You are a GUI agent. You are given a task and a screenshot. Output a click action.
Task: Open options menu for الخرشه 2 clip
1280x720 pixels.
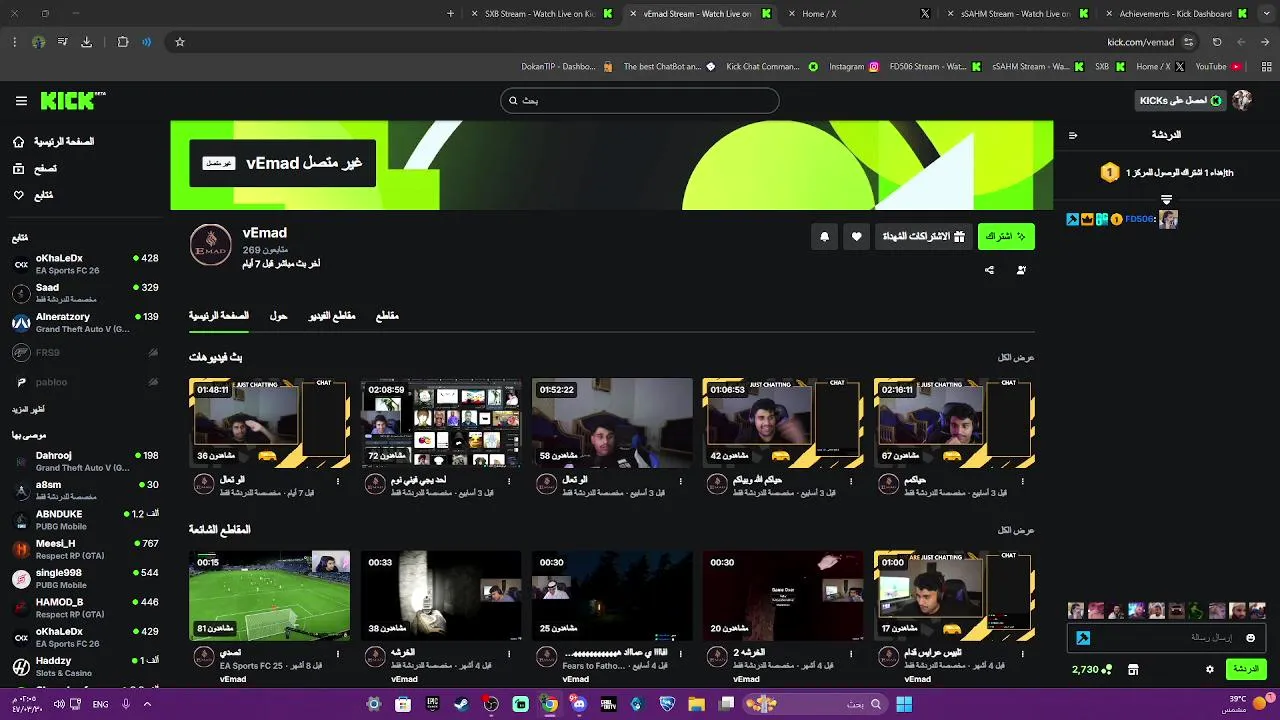851,654
